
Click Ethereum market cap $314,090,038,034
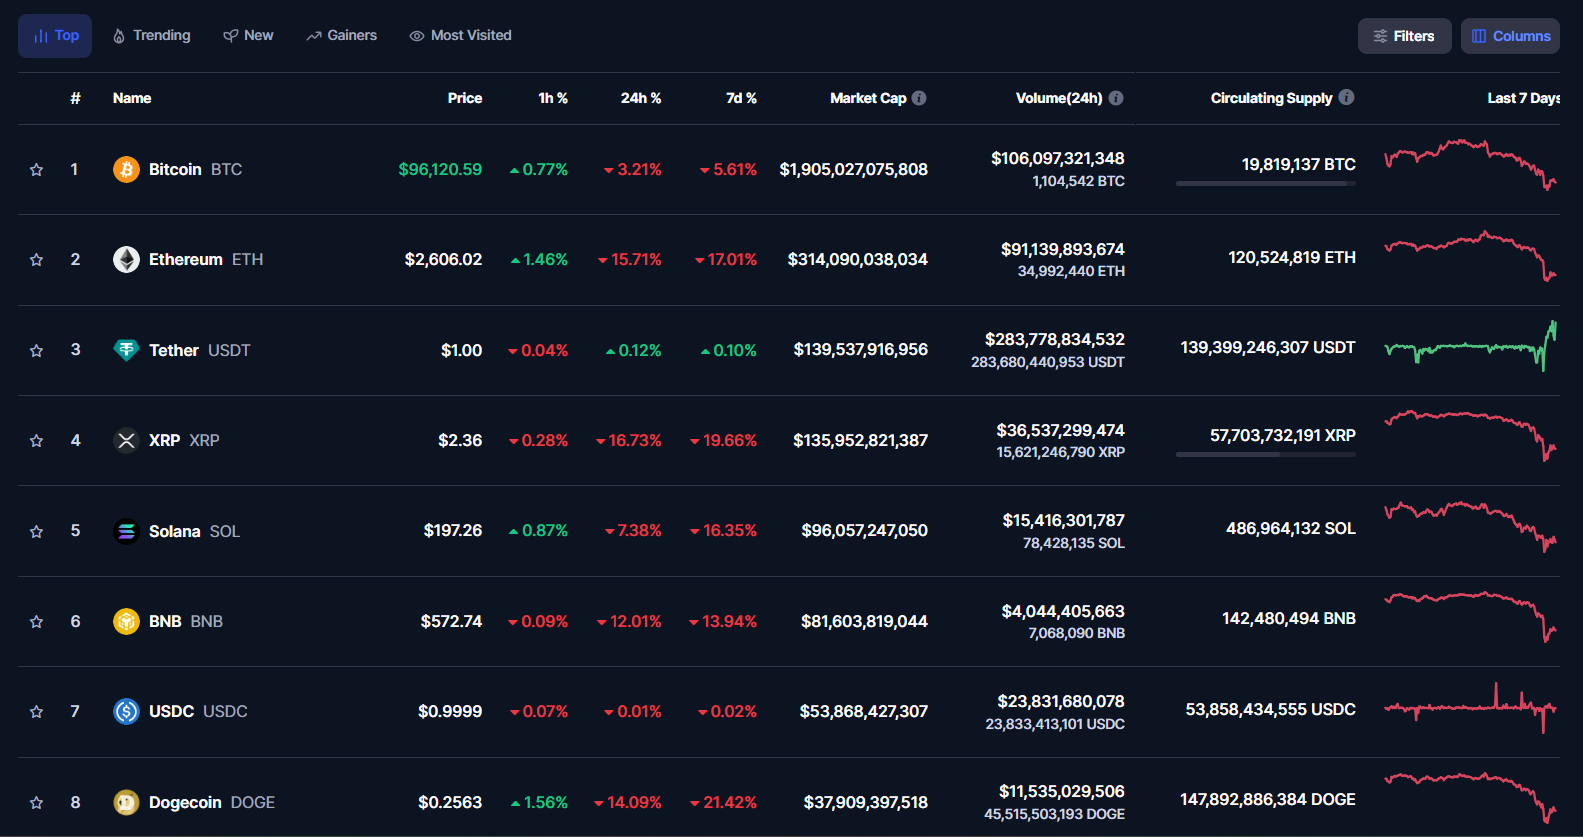(x=858, y=259)
